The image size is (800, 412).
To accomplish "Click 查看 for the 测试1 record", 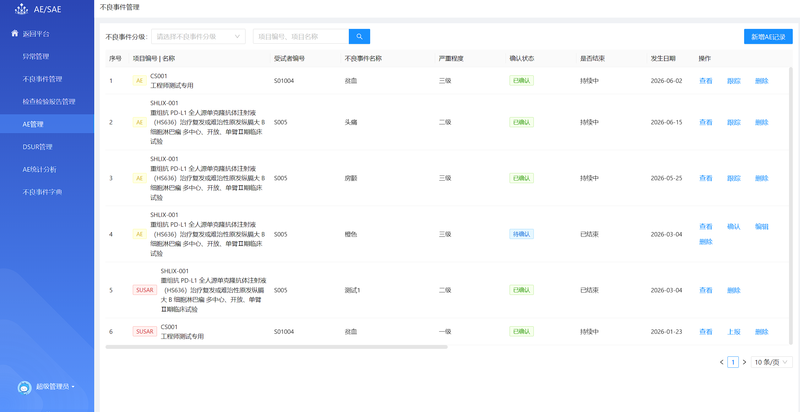I will (706, 290).
